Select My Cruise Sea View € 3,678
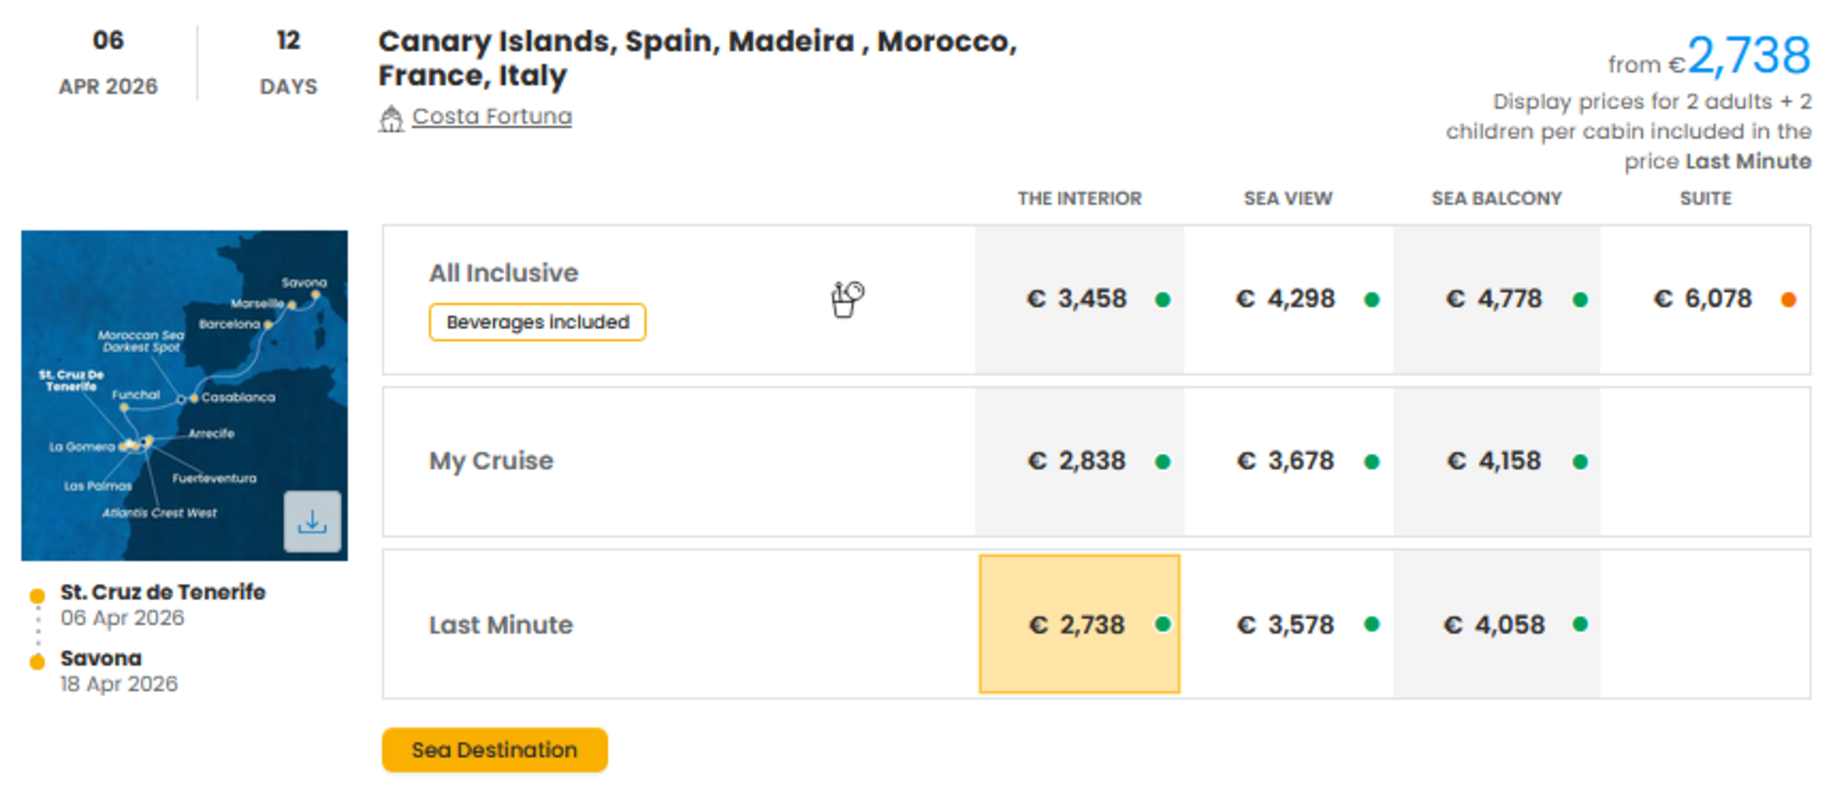1833x800 pixels. [x=1286, y=461]
